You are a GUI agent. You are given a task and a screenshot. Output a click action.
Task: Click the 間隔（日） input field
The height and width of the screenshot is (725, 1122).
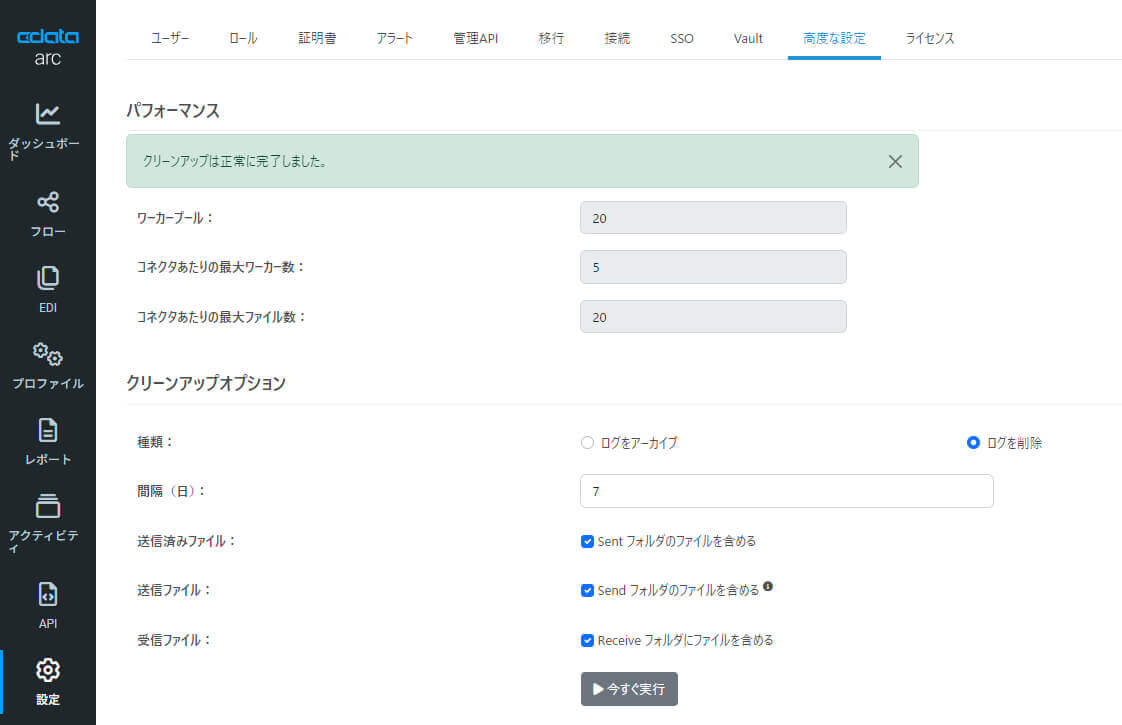click(786, 491)
